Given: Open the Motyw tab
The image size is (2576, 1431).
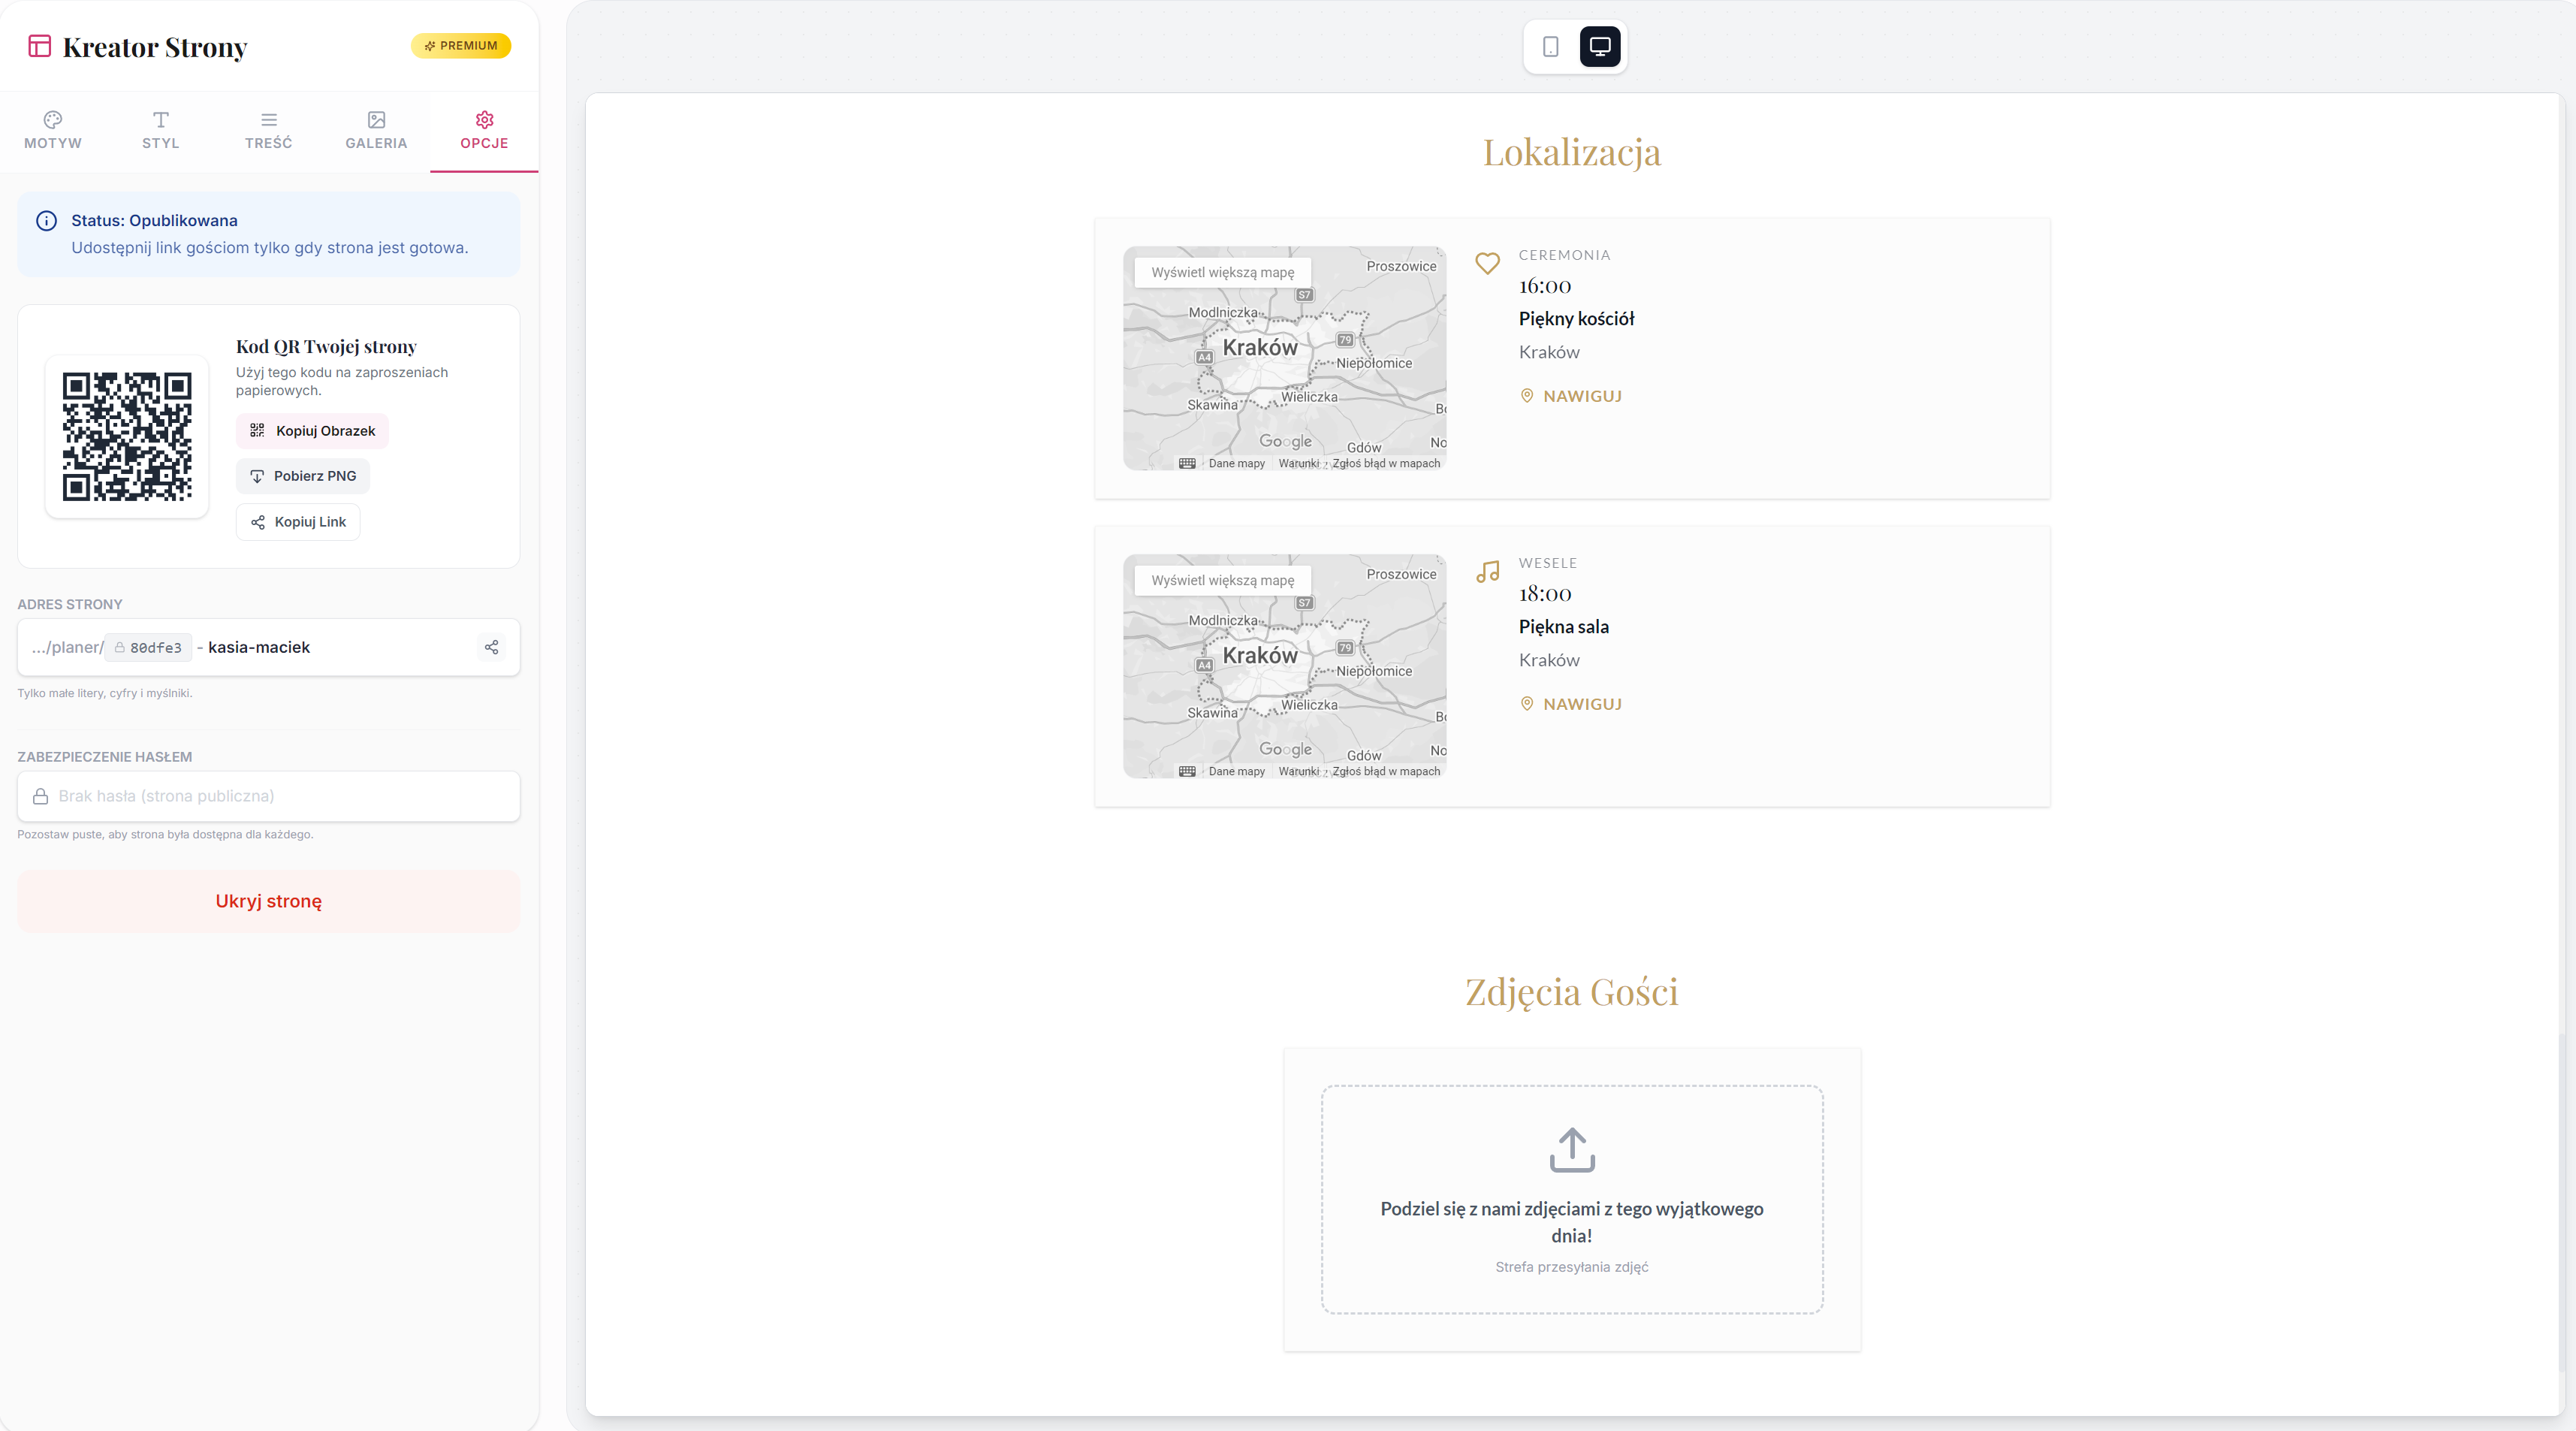Looking at the screenshot, I should pos(53,131).
